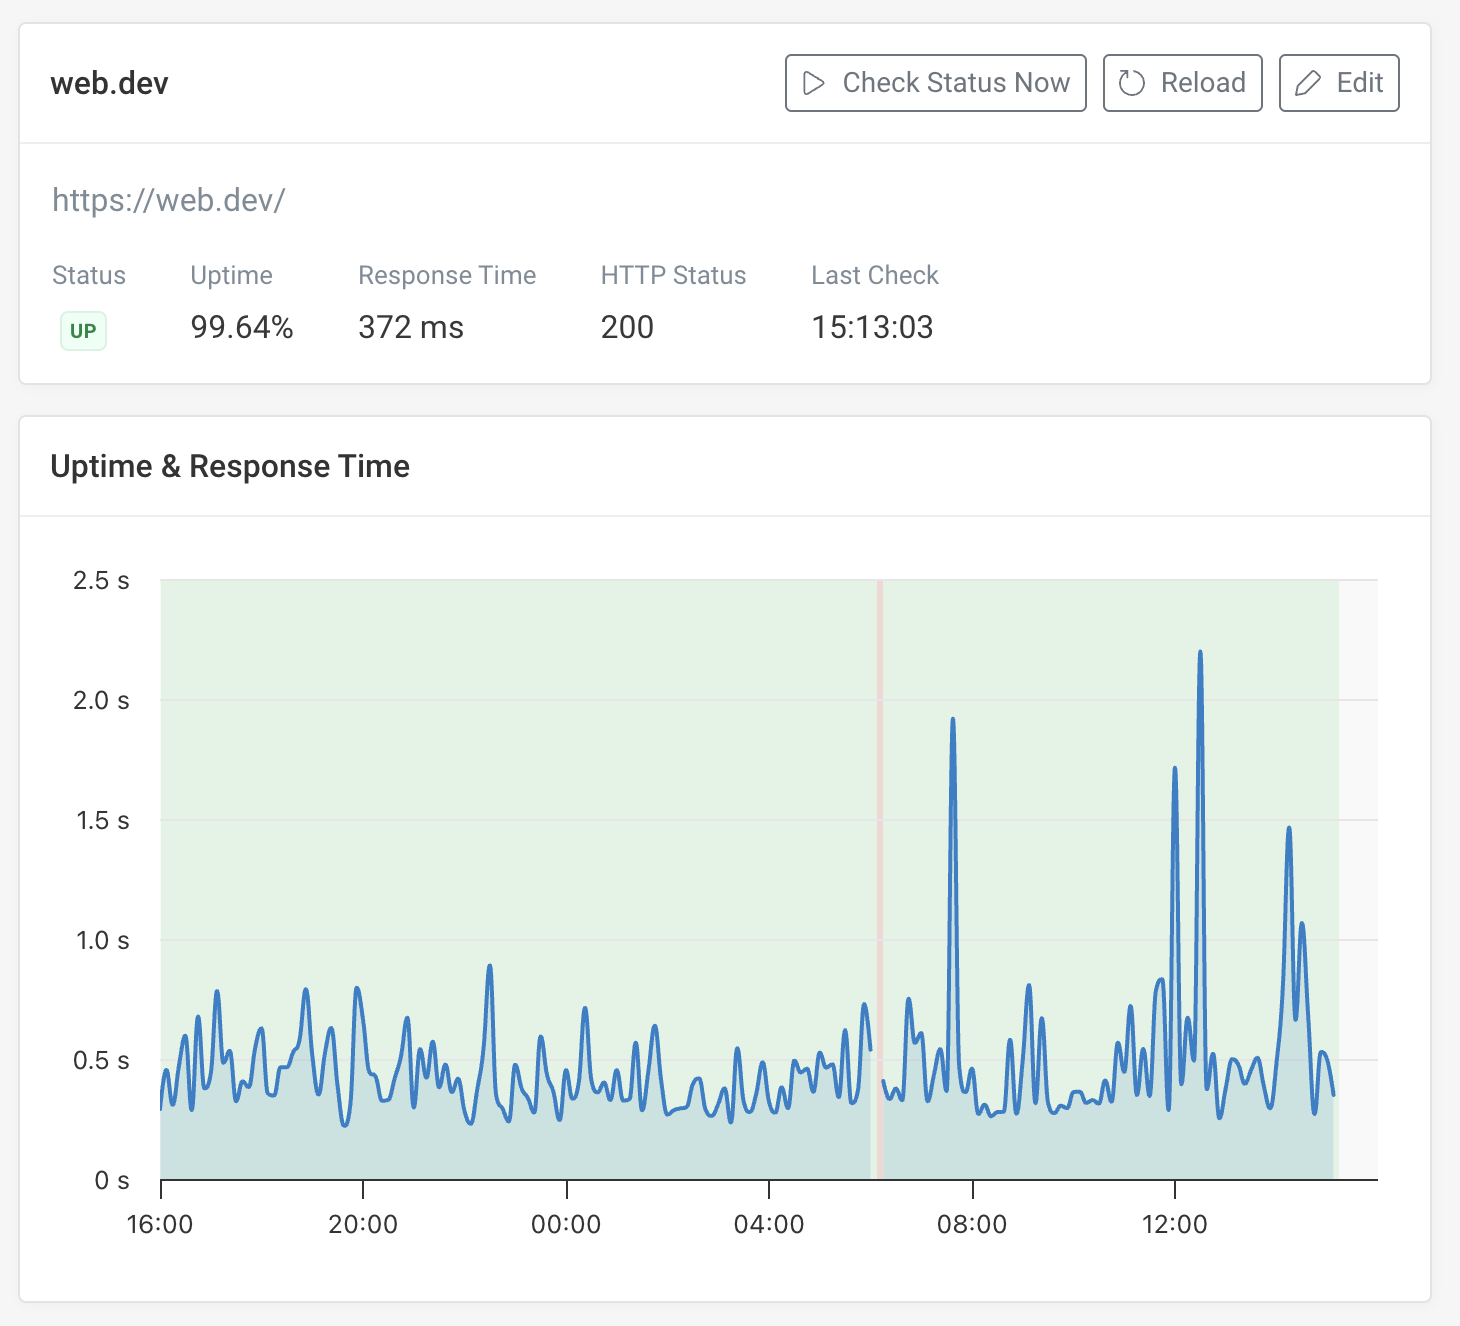Click the 04:00 x-axis label
Image resolution: width=1460 pixels, height=1326 pixels.
point(769,1224)
